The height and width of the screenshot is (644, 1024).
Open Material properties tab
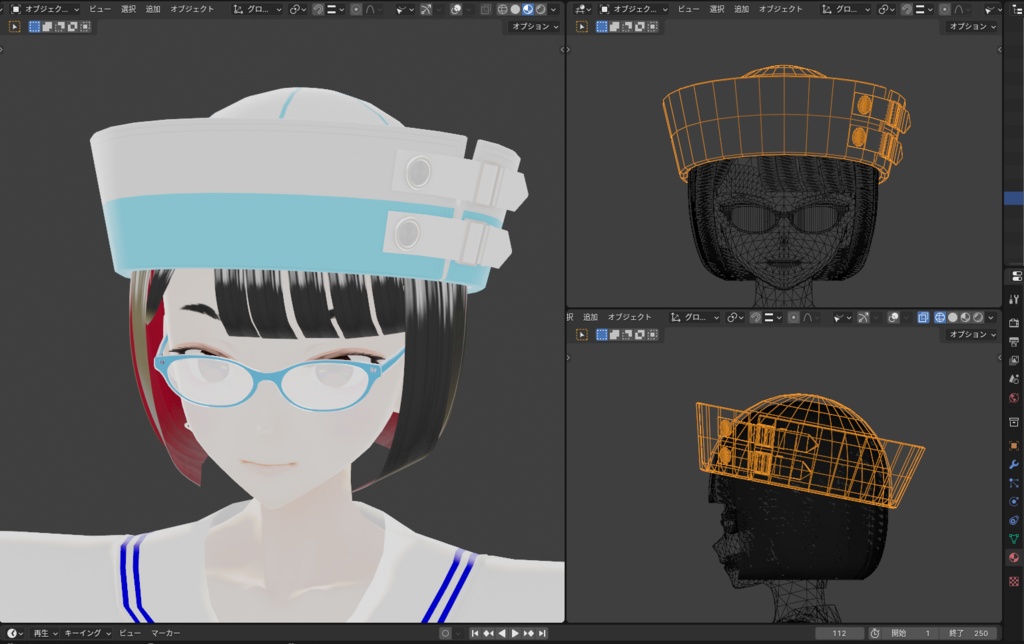(1014, 558)
